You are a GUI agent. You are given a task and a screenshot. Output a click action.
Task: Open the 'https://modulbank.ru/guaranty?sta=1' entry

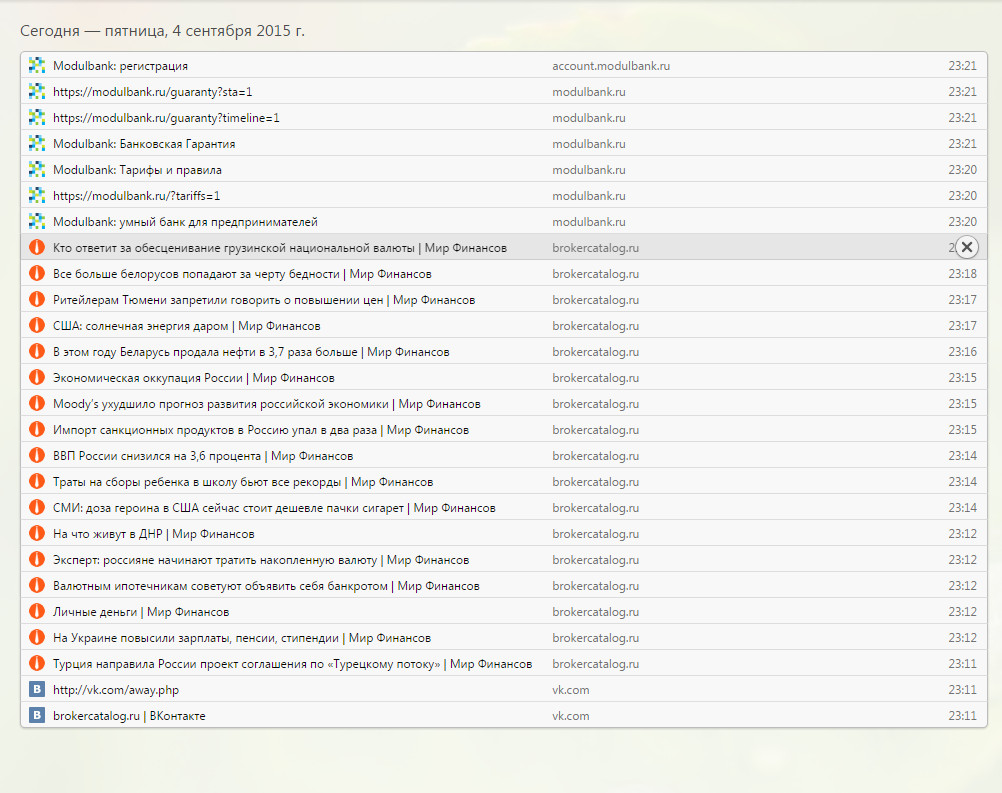(152, 92)
